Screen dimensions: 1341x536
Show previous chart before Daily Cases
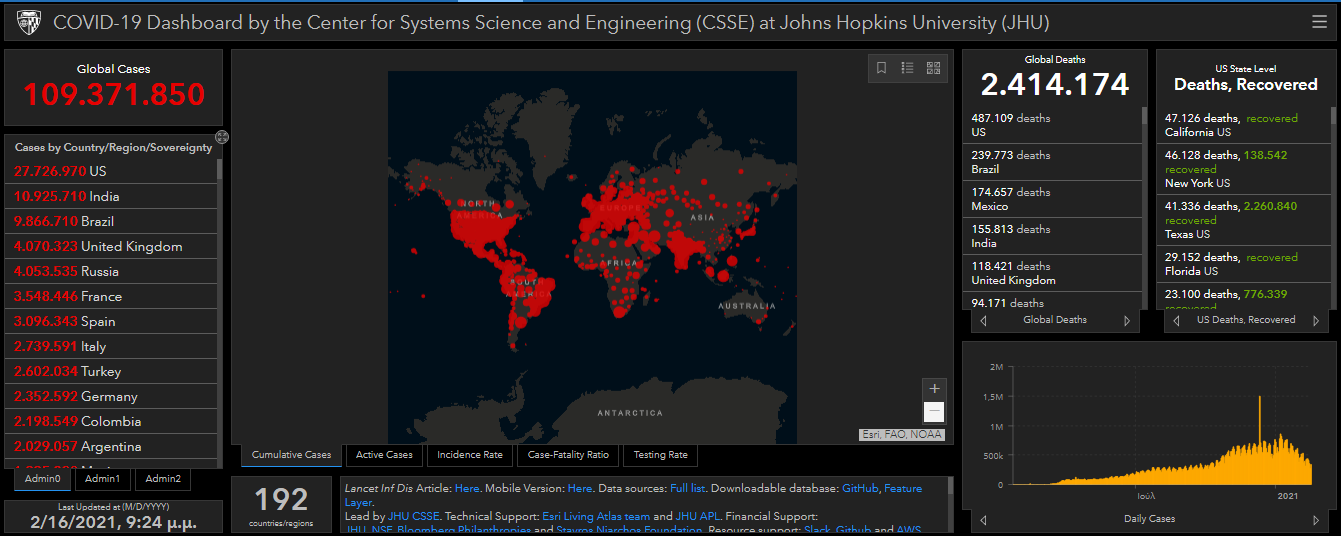point(983,520)
